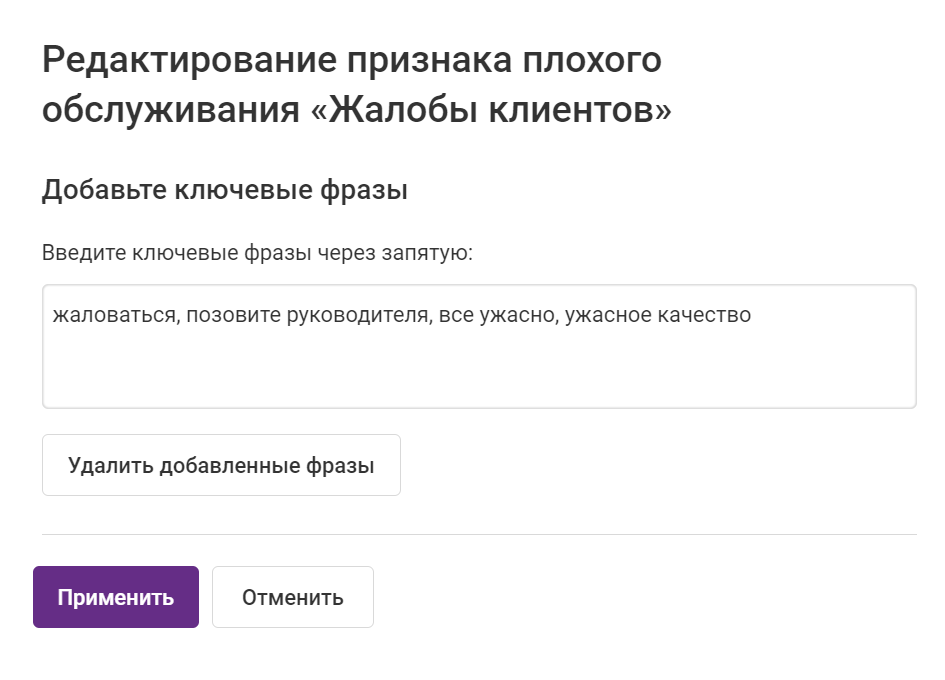
Task: Place cursor at «ужасное качество» phrase
Action: click(657, 316)
